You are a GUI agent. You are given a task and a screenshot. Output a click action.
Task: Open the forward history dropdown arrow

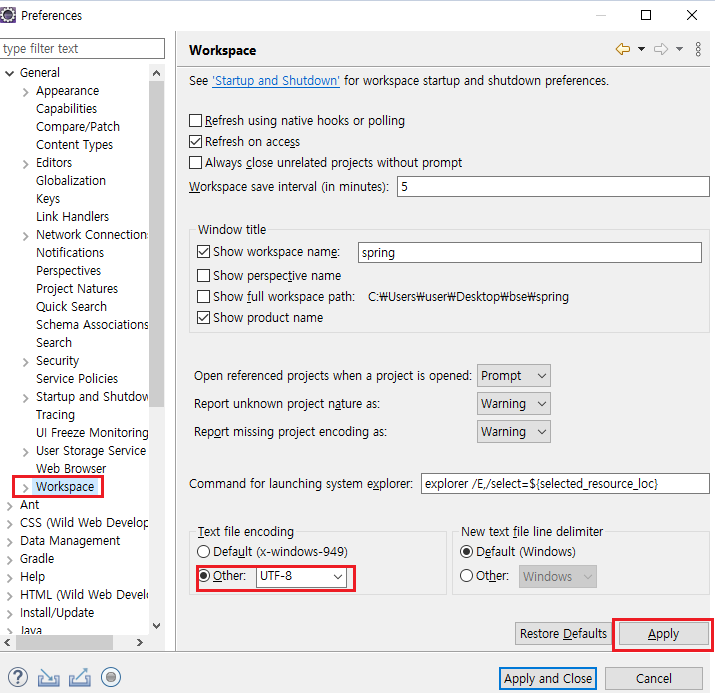(x=679, y=49)
